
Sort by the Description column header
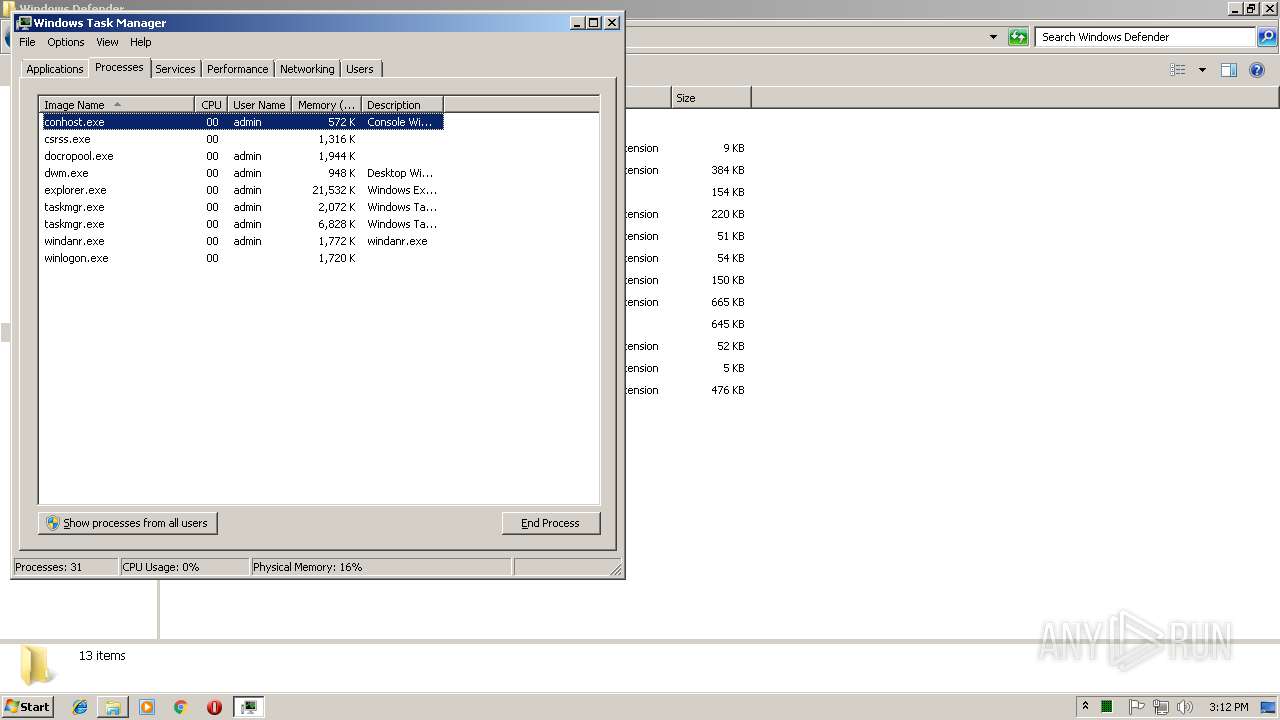click(x=402, y=105)
